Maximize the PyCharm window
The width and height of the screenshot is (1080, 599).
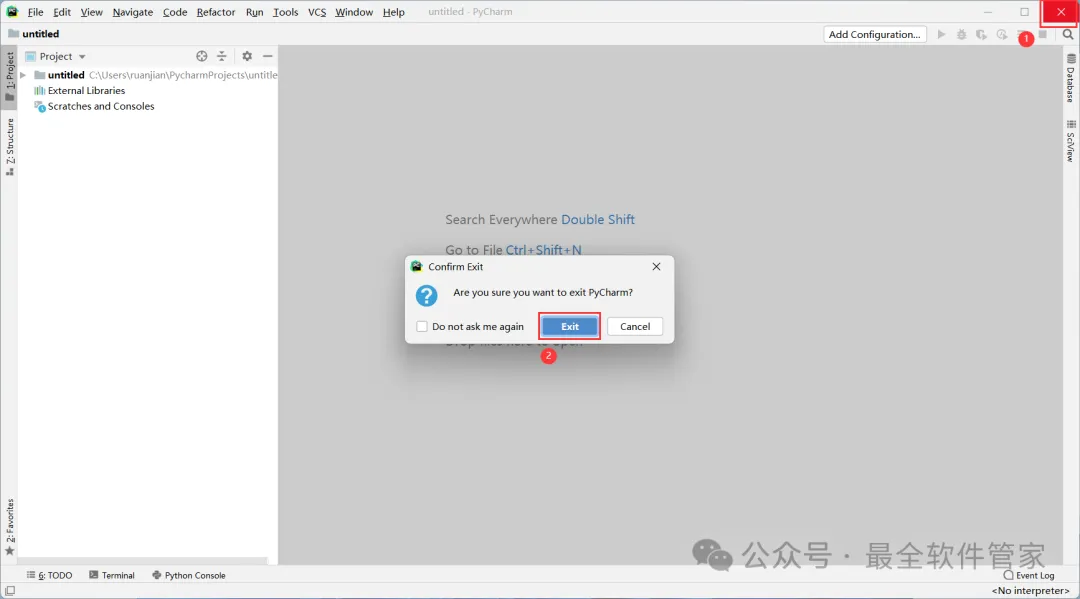point(1024,12)
